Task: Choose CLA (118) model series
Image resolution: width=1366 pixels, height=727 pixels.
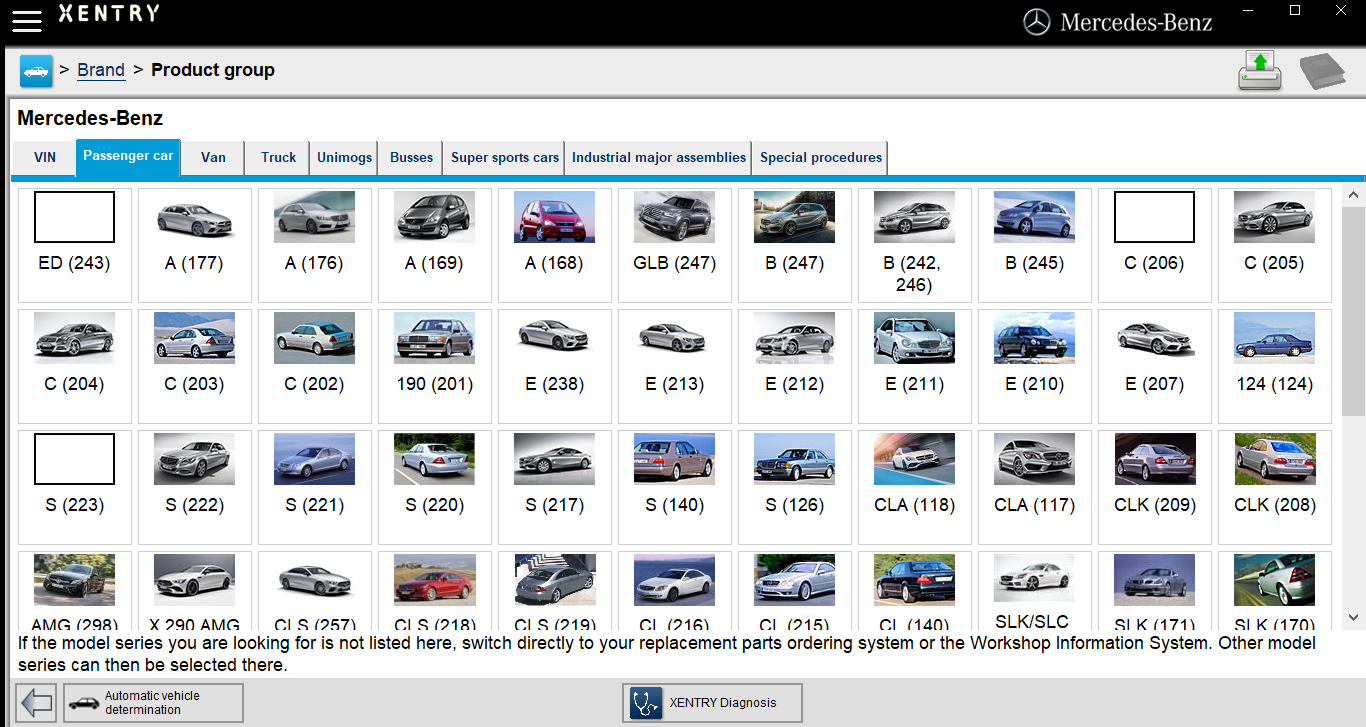Action: coord(915,487)
